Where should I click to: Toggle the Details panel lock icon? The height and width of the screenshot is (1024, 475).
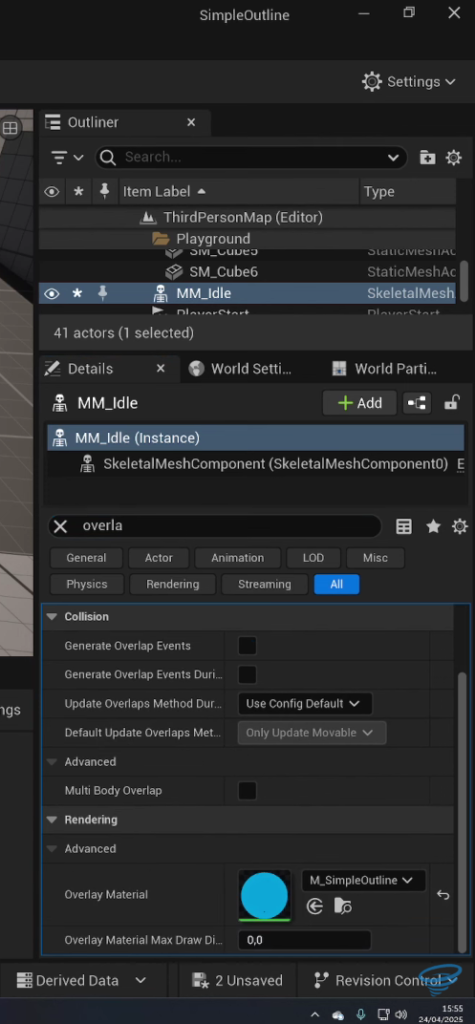451,402
